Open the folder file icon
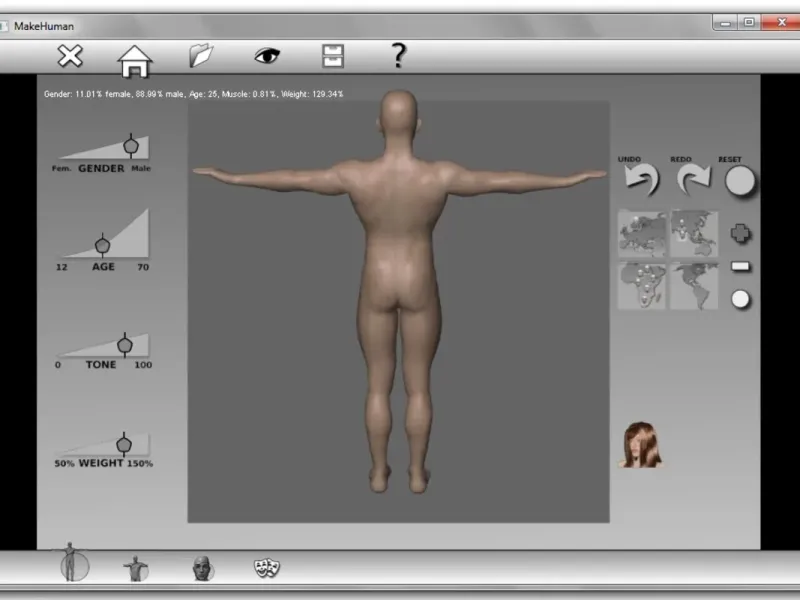 [201, 55]
